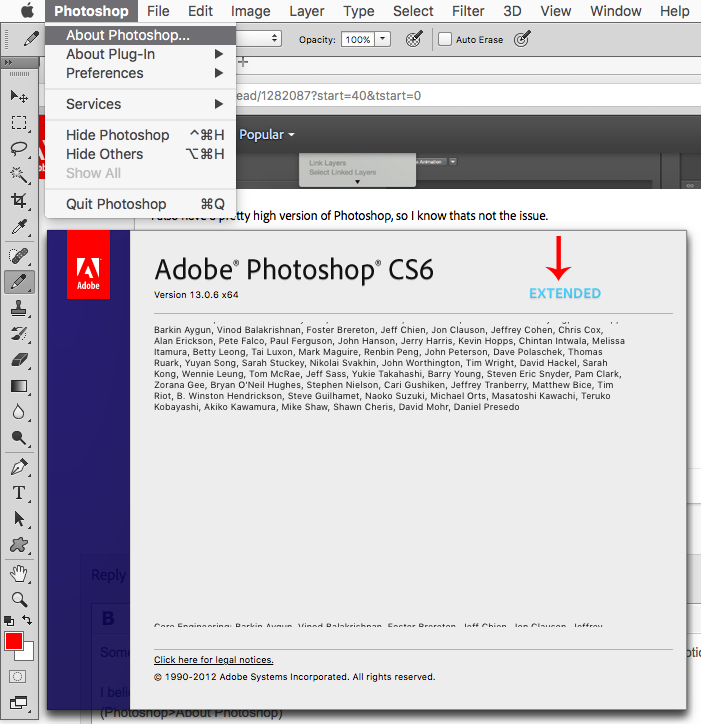
Task: Select the Pencil tool in toolbox
Action: [x=19, y=282]
